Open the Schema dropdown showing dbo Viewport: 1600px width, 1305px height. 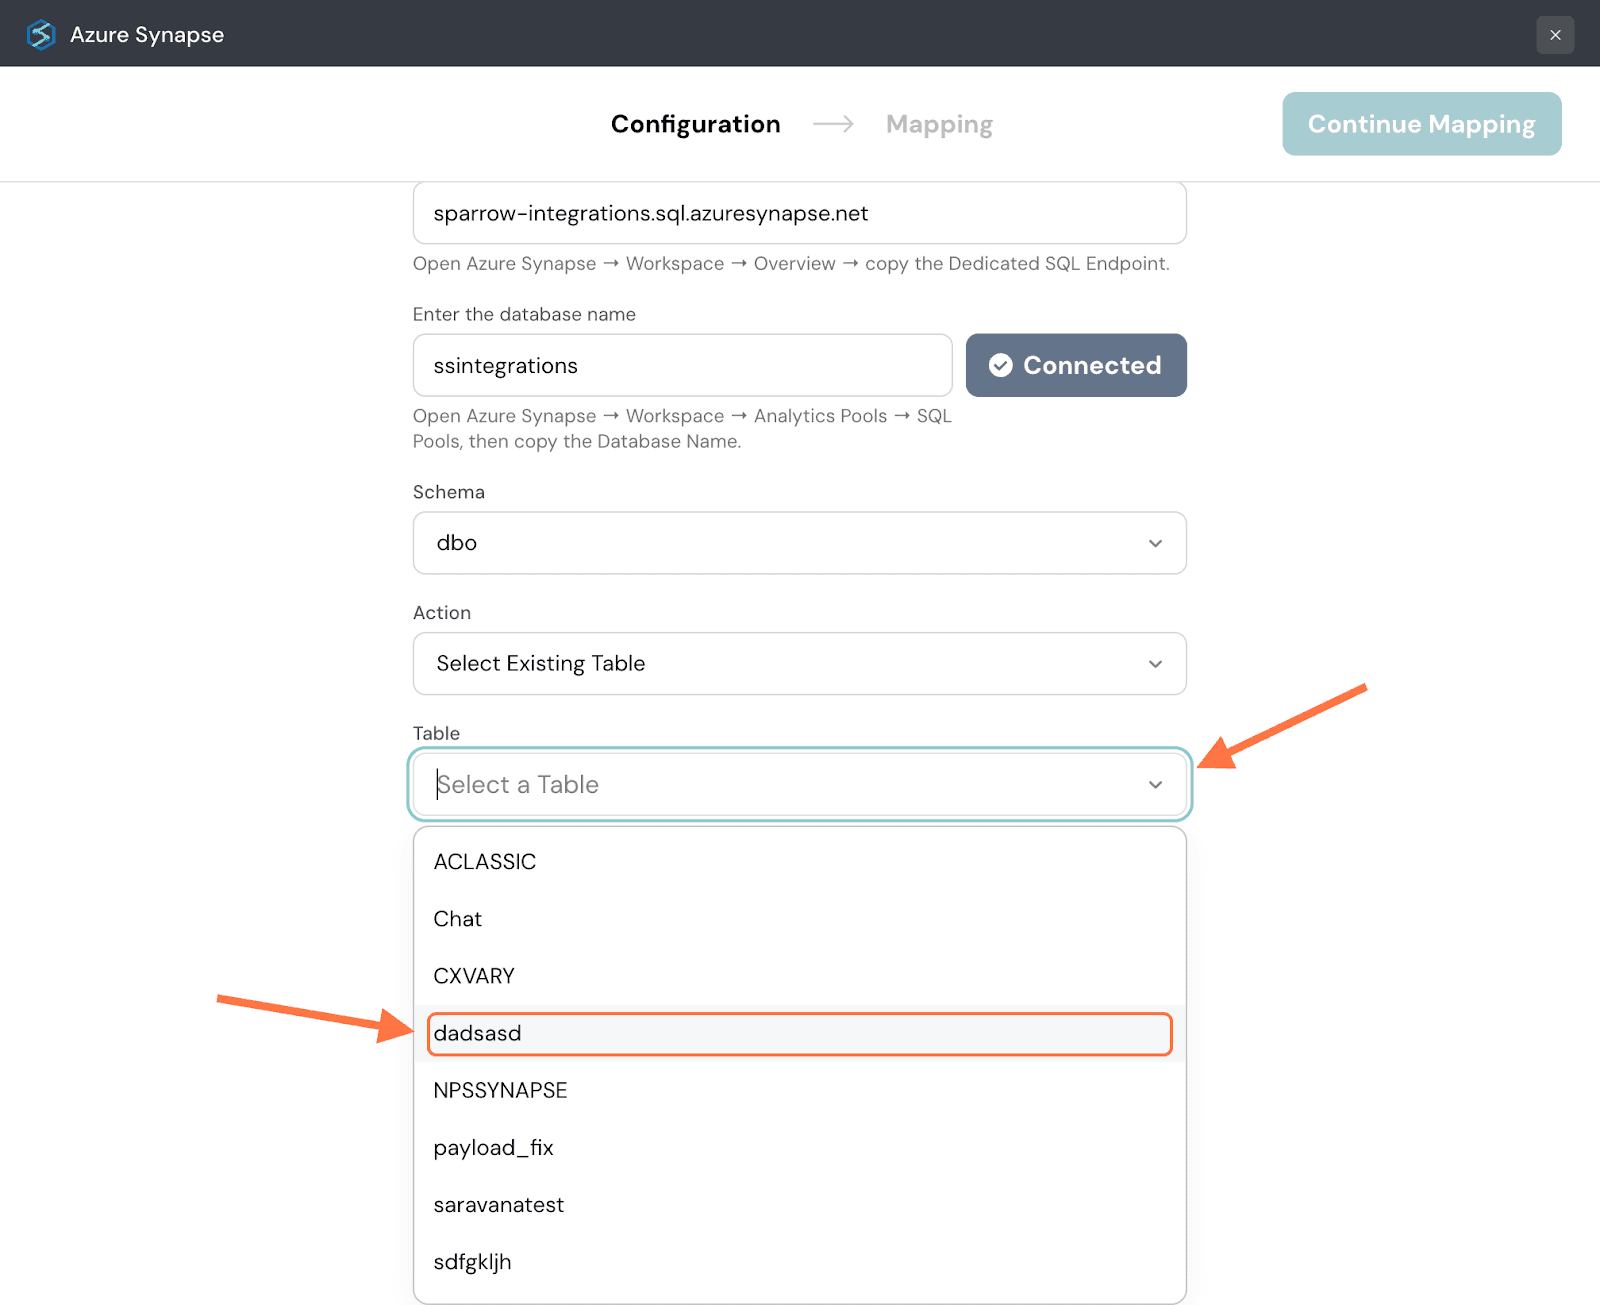799,543
